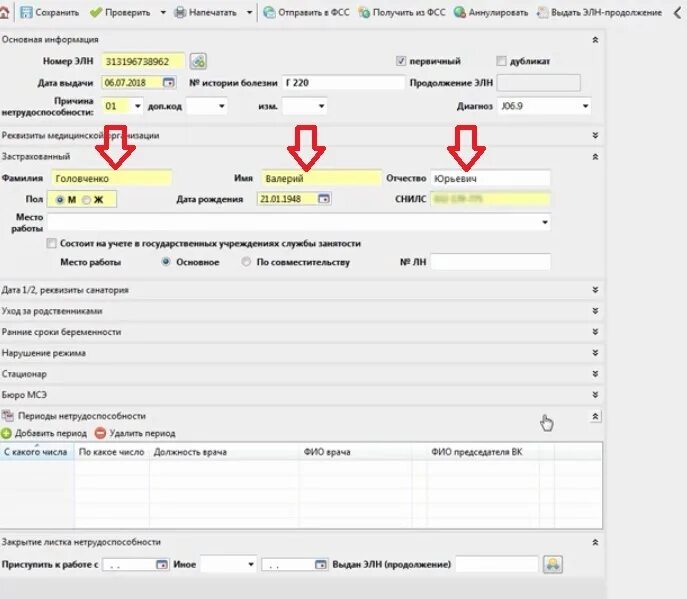Open the изм. dropdown
Image resolution: width=687 pixels, height=599 pixels.
(x=321, y=106)
